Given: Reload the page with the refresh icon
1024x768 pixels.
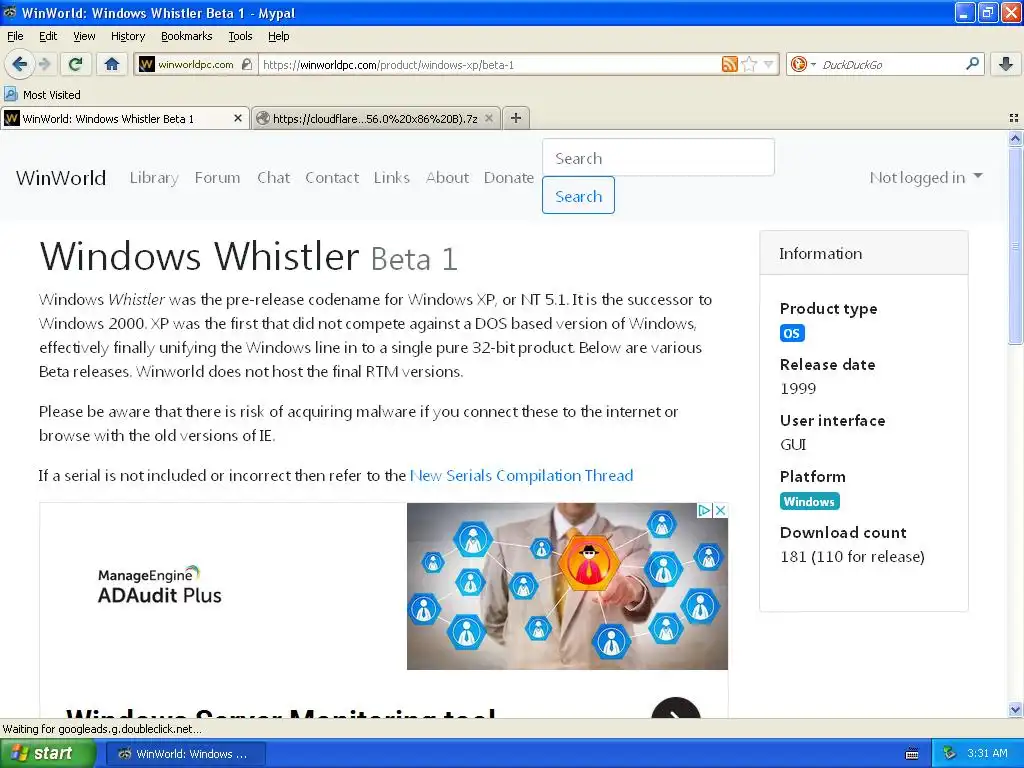Looking at the screenshot, I should pos(76,64).
